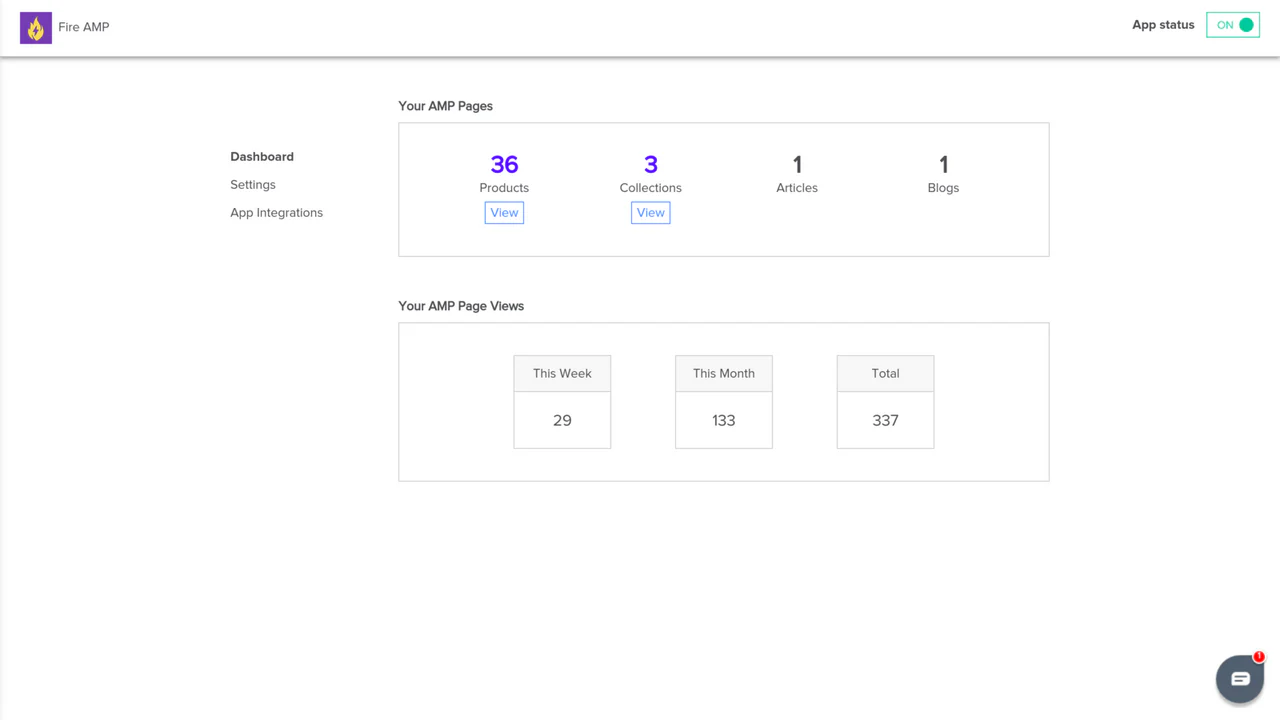
Task: Go to the Settings page
Action: click(x=253, y=185)
